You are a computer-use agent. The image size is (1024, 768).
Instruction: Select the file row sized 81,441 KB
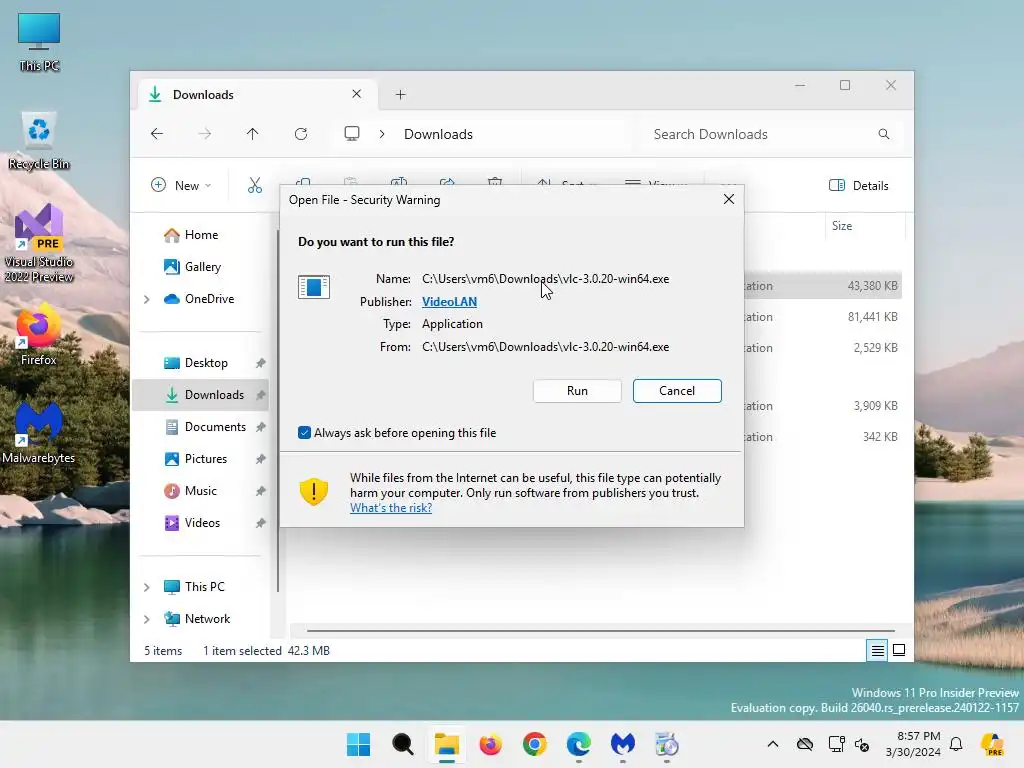[x=823, y=317]
